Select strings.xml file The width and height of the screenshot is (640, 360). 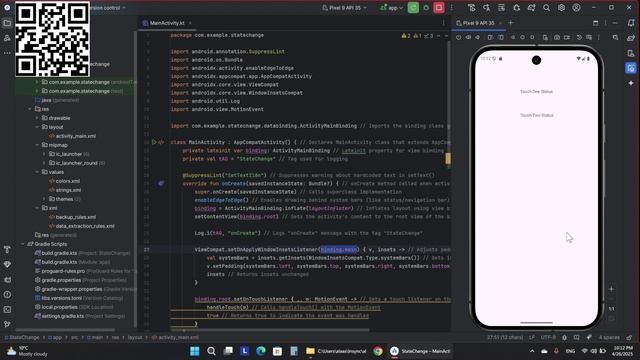65,190
